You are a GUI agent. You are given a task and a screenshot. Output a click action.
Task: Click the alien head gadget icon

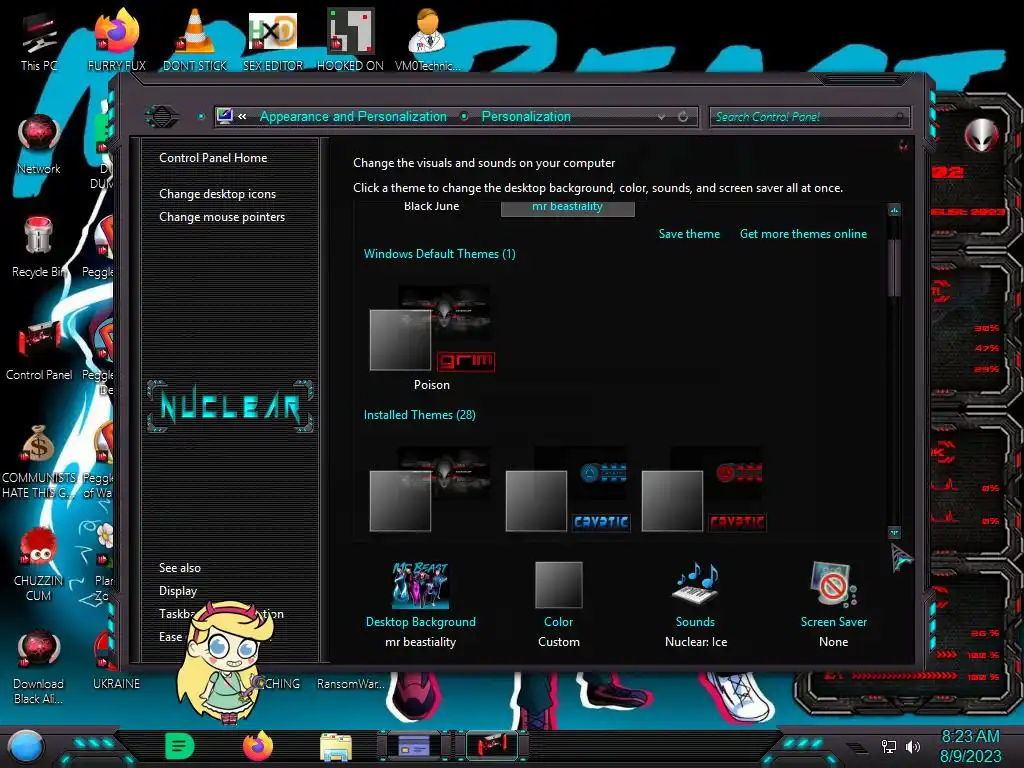pos(981,135)
